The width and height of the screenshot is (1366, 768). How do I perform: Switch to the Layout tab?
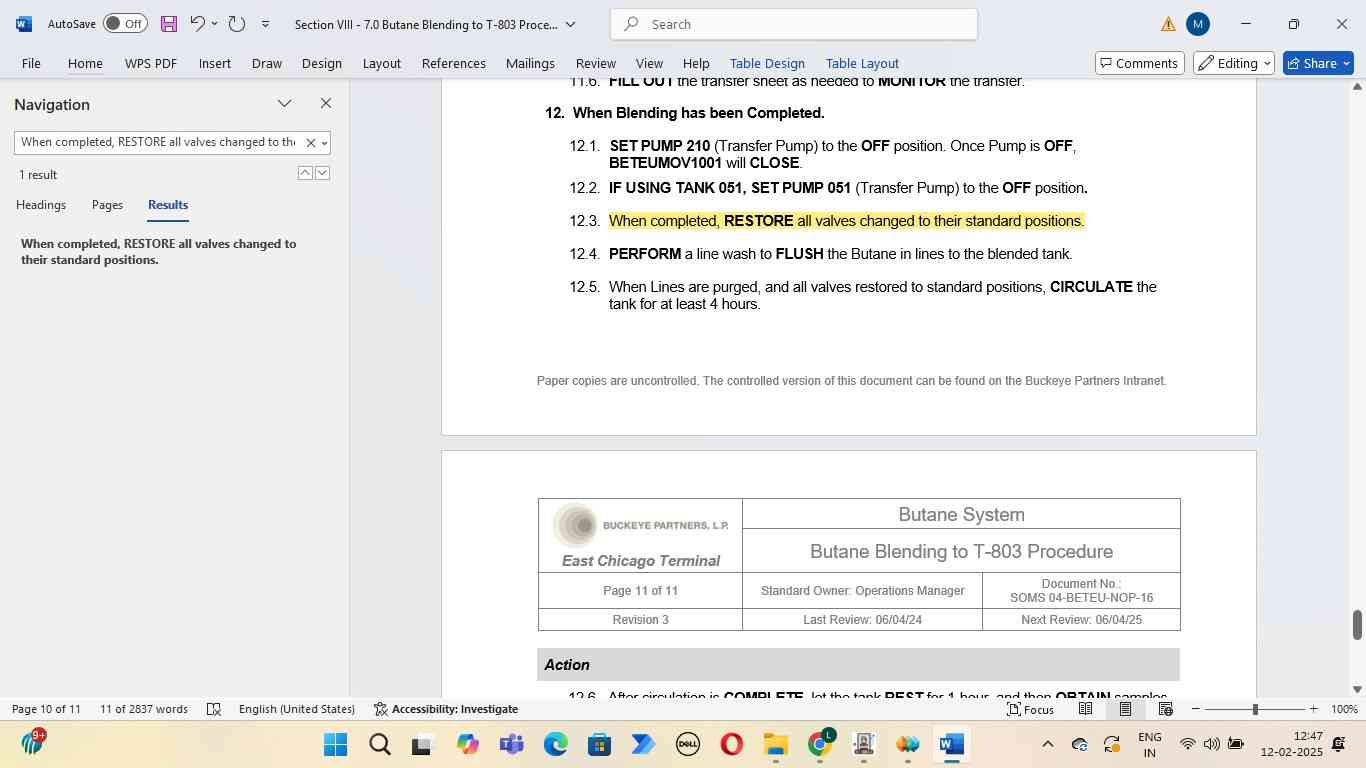click(382, 63)
